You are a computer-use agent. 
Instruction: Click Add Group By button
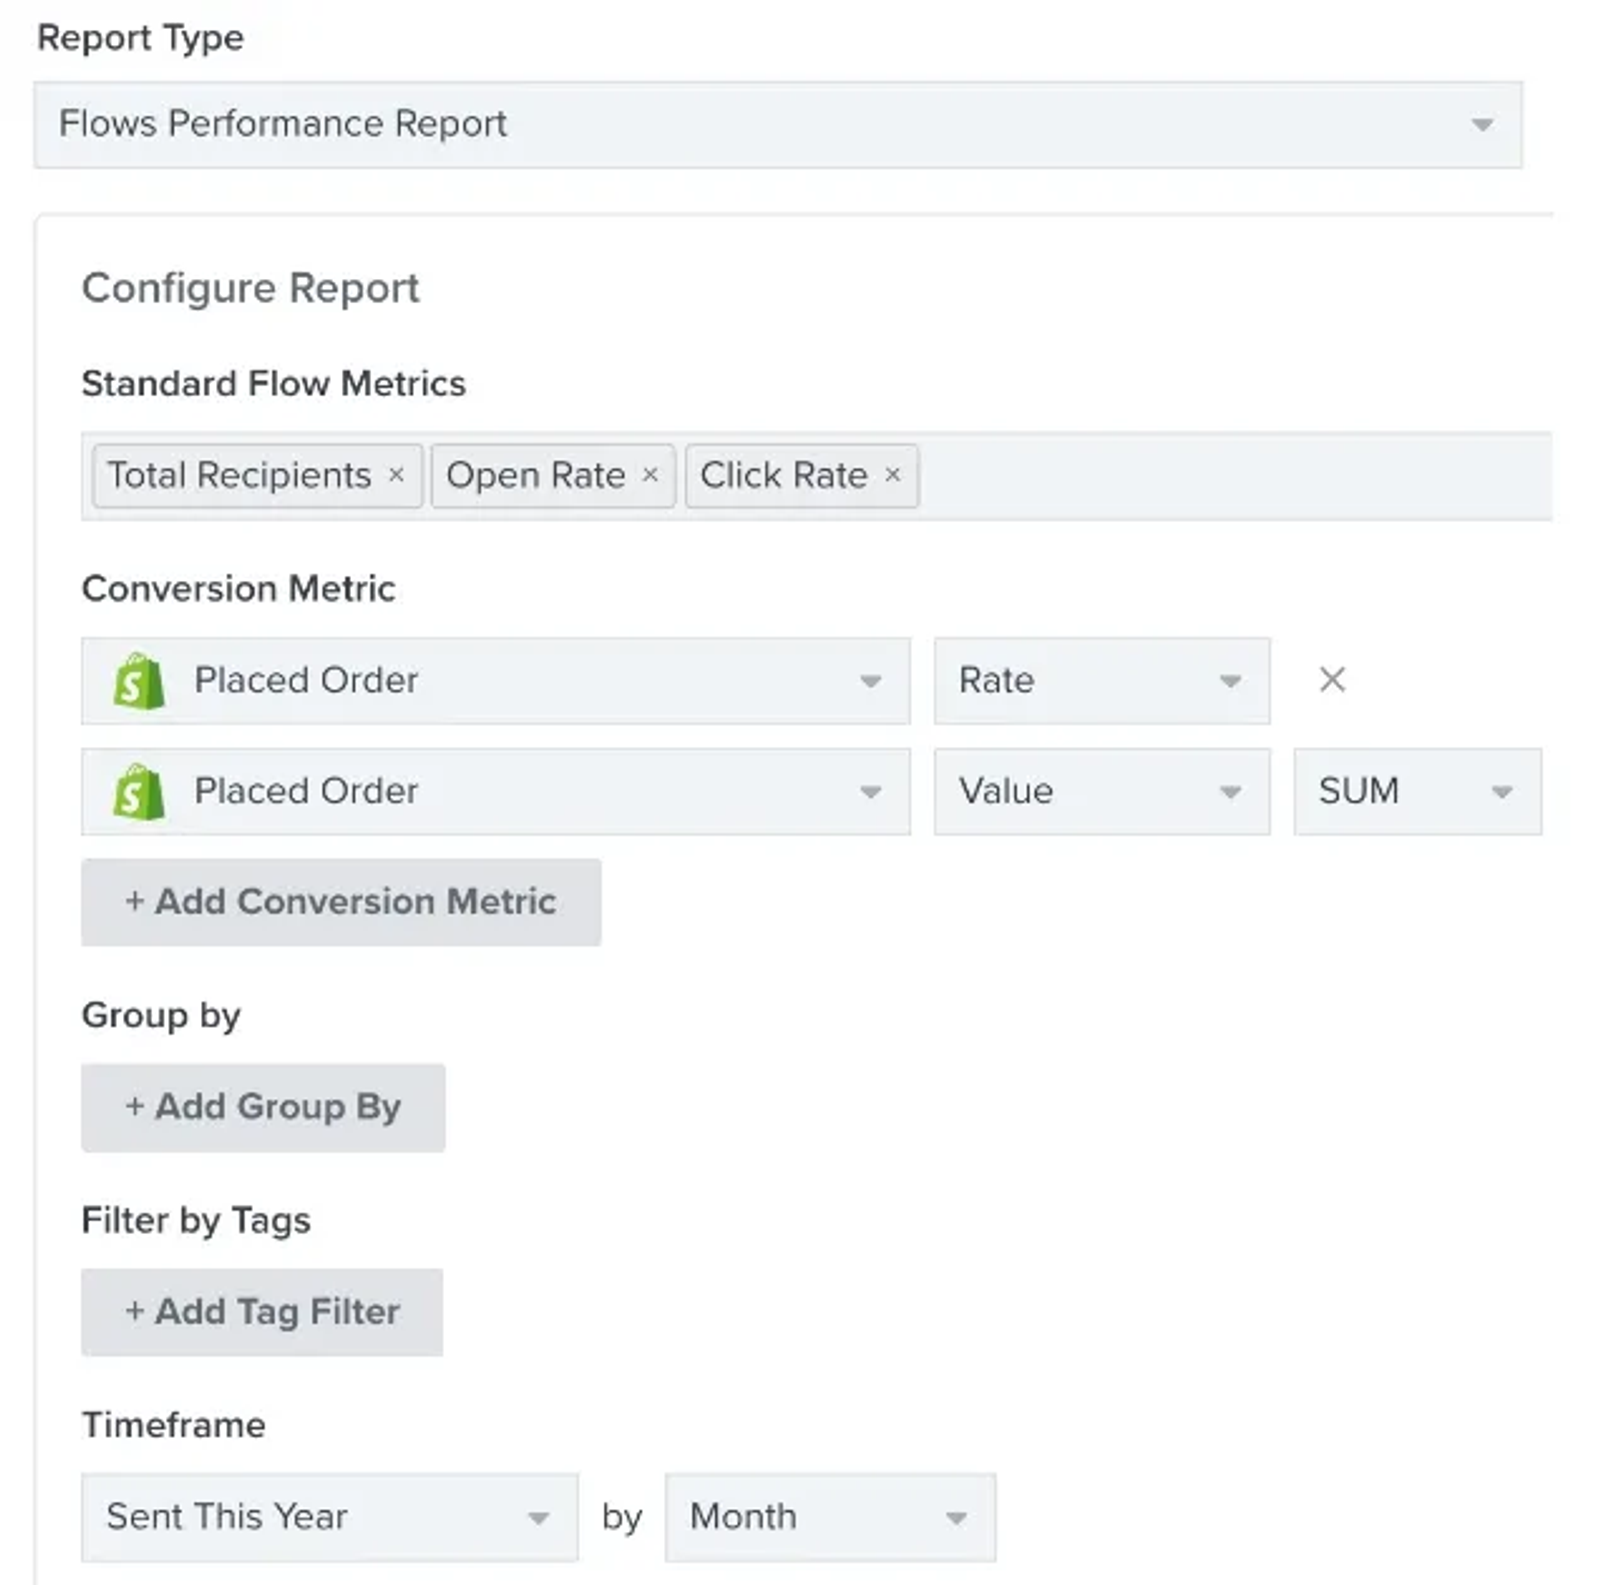[x=263, y=1107]
